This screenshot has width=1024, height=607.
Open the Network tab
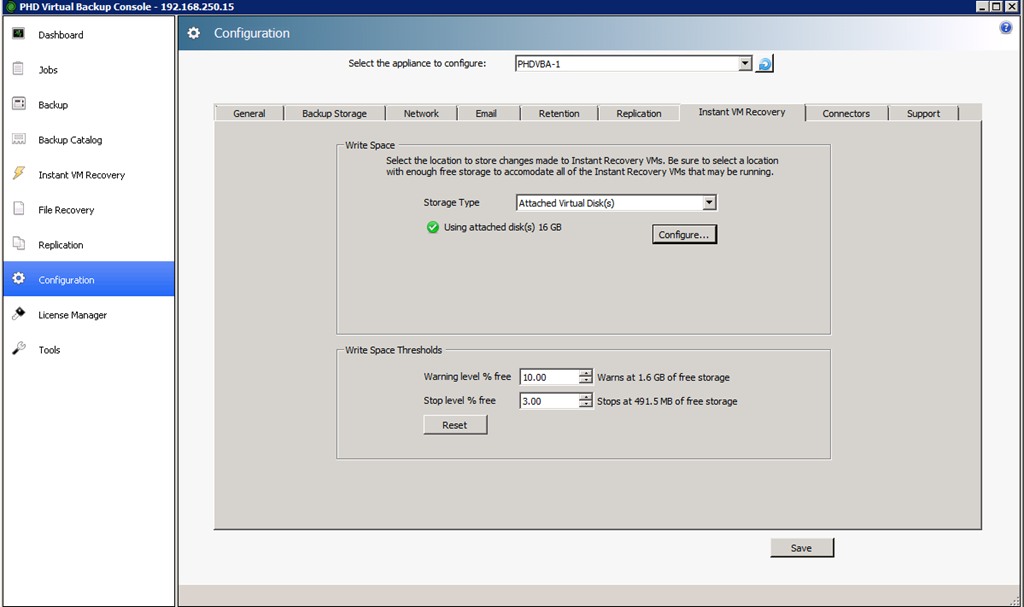tap(421, 113)
